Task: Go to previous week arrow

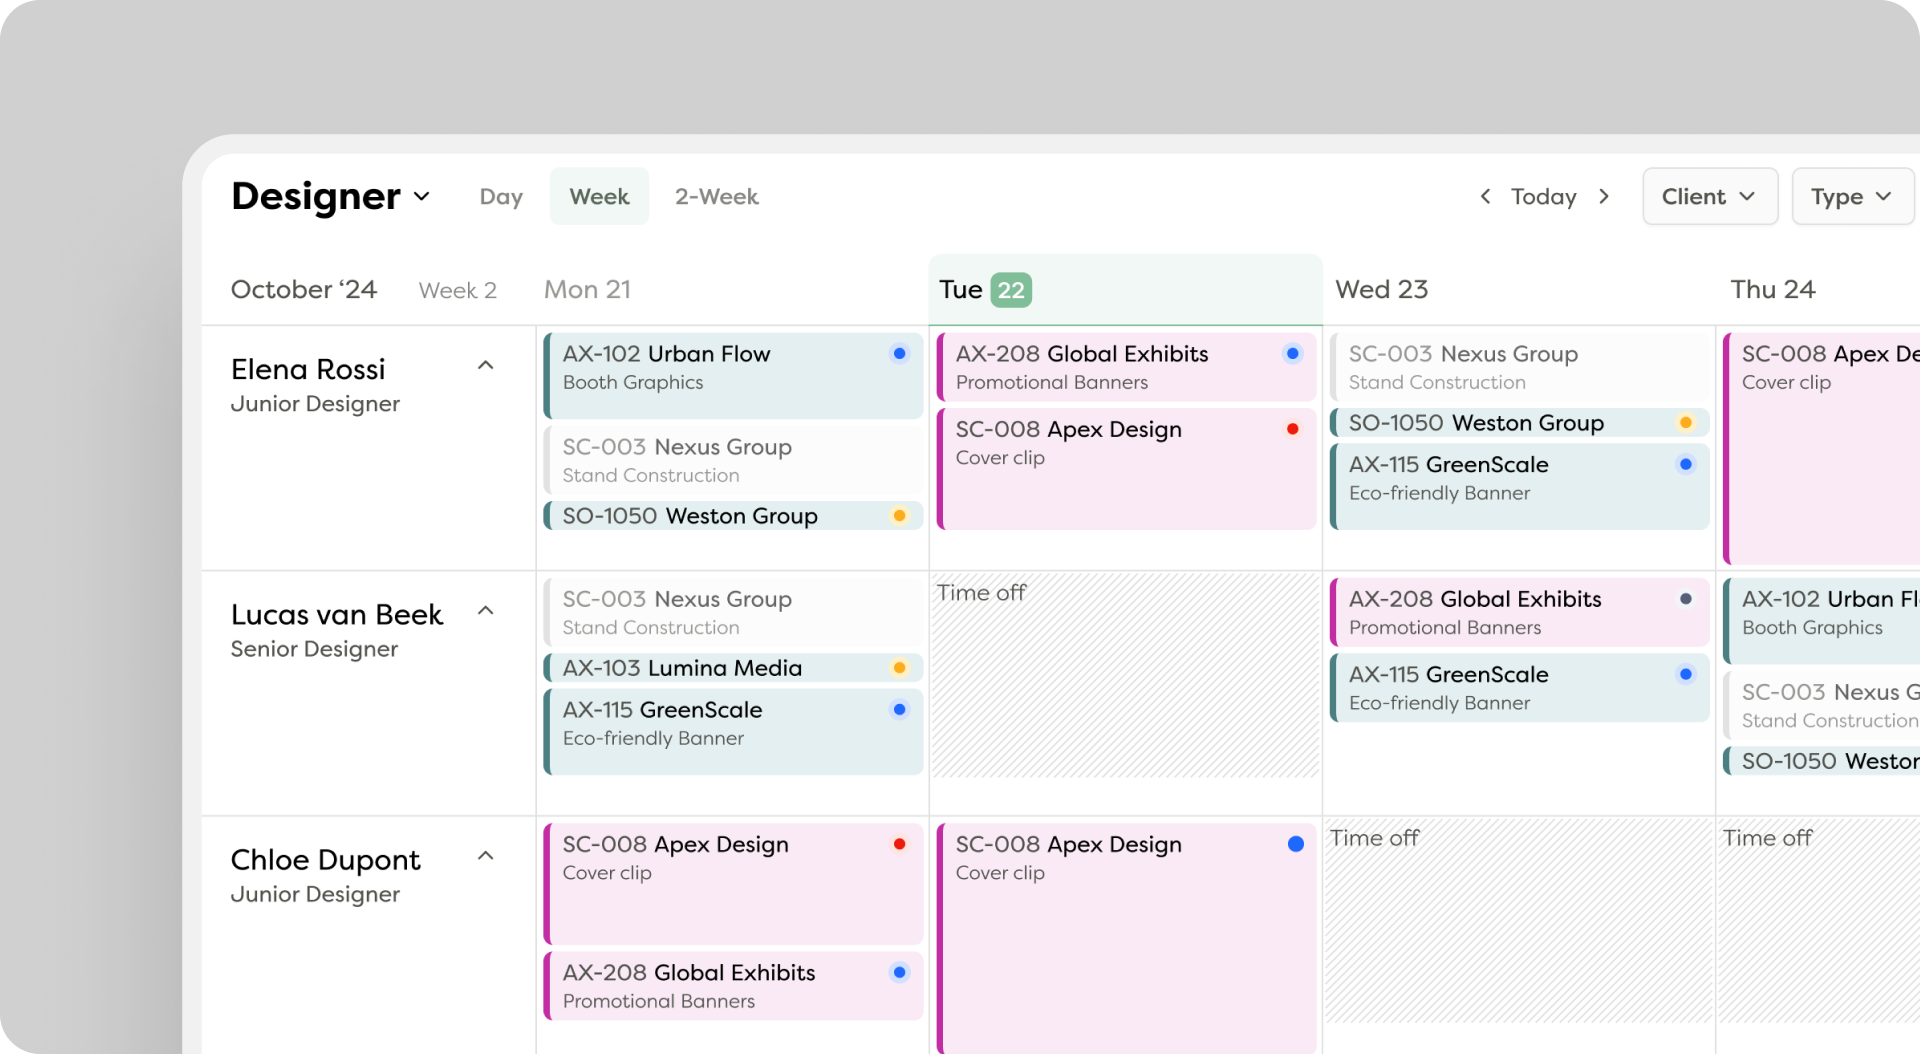Action: tap(1485, 196)
